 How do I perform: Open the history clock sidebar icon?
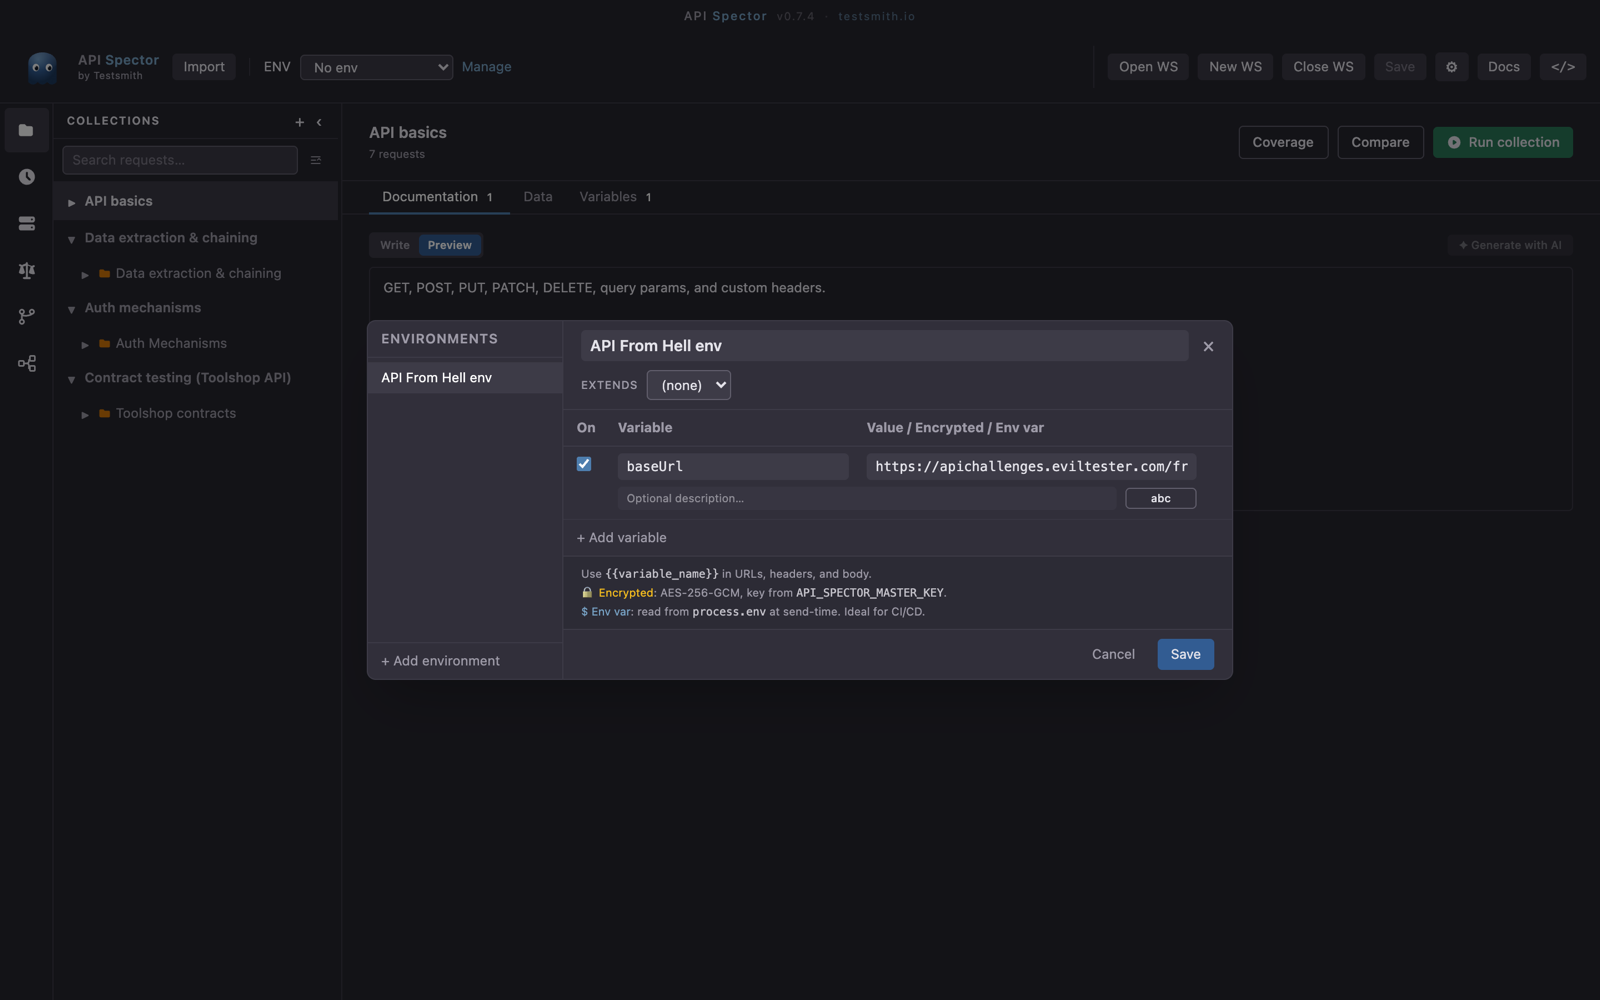pos(27,177)
